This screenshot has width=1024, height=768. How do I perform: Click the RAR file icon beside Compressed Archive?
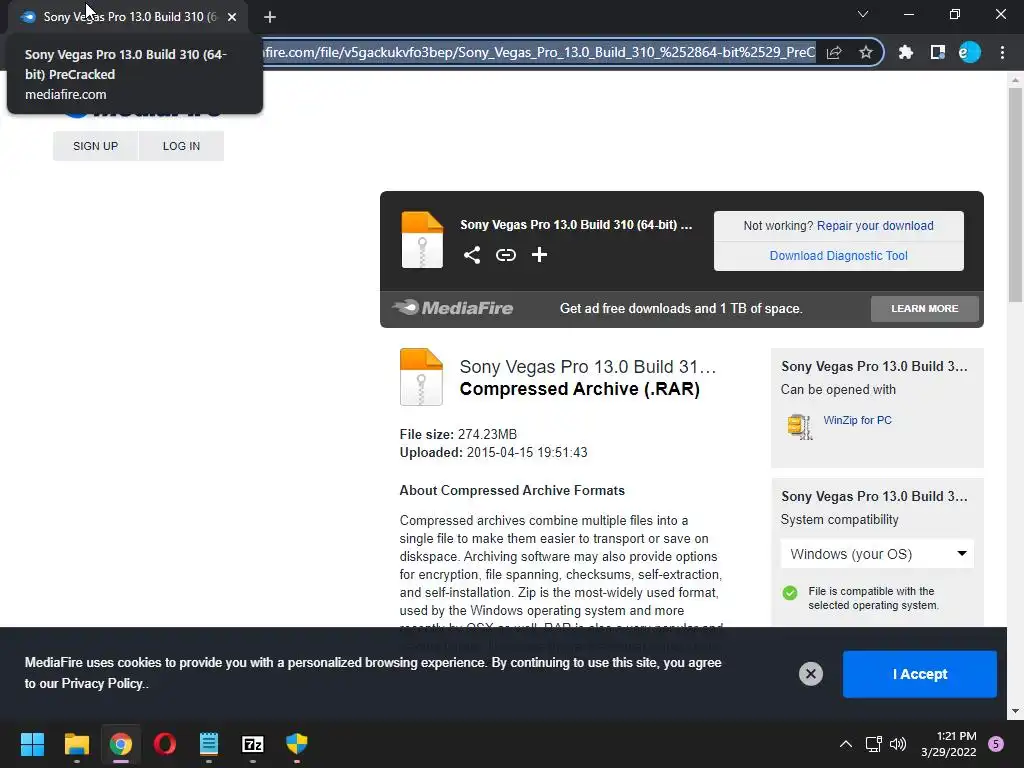point(421,377)
